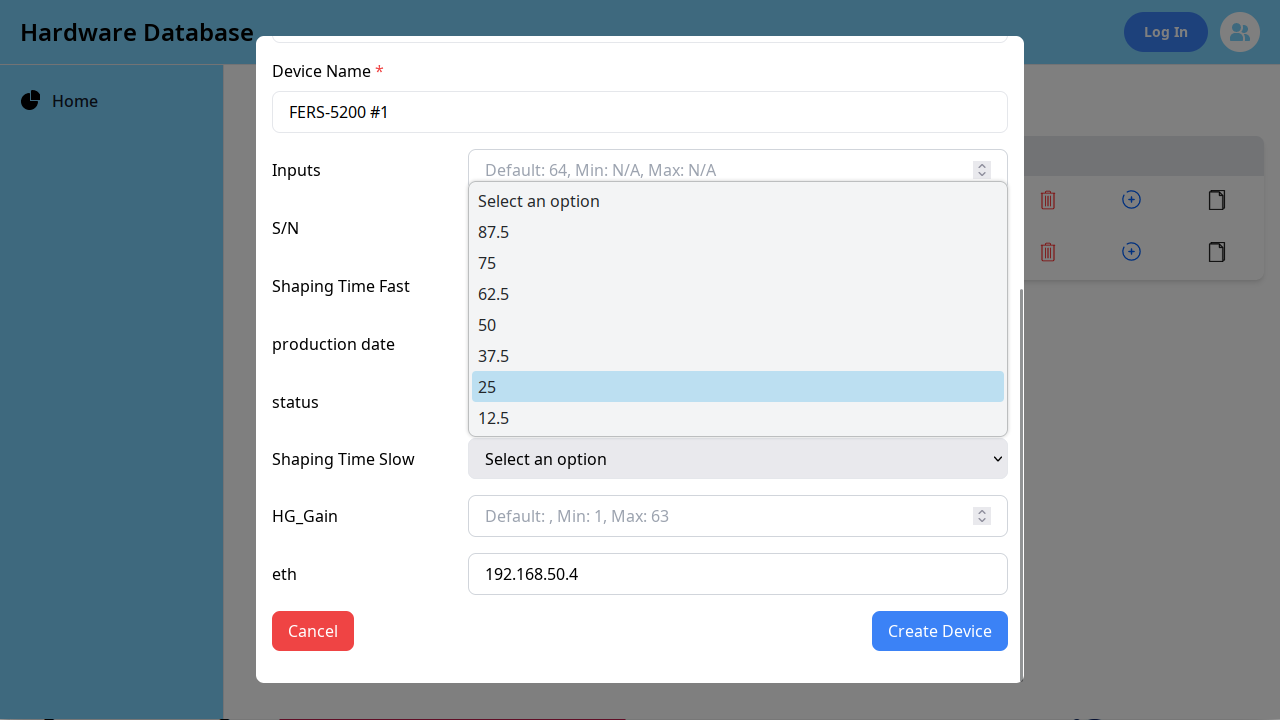
Task: Click the Log In button
Action: click(1166, 32)
